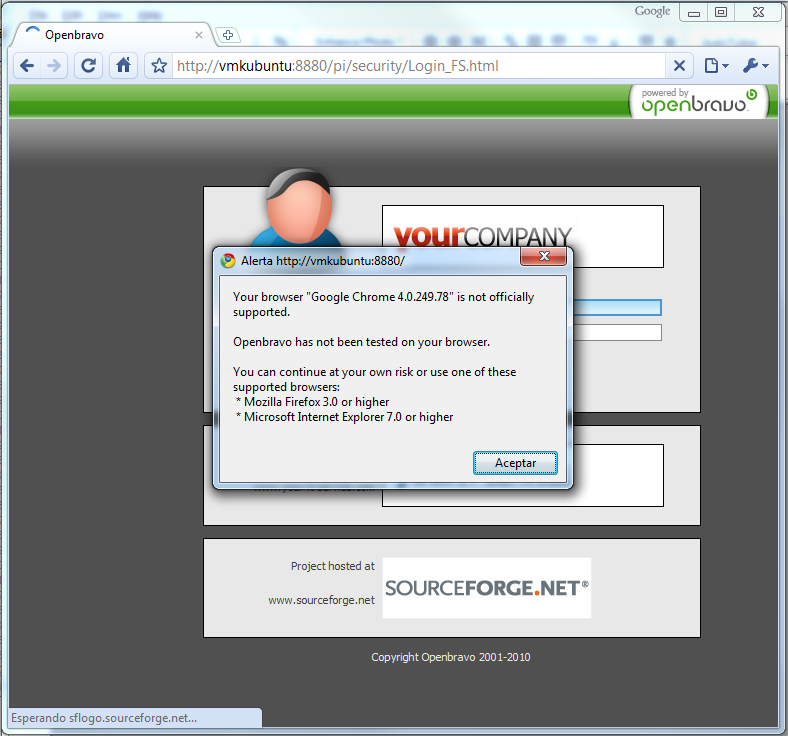Click the Mozilla Firefox 3.0 line
Screen dimensions: 788x736
312,402
